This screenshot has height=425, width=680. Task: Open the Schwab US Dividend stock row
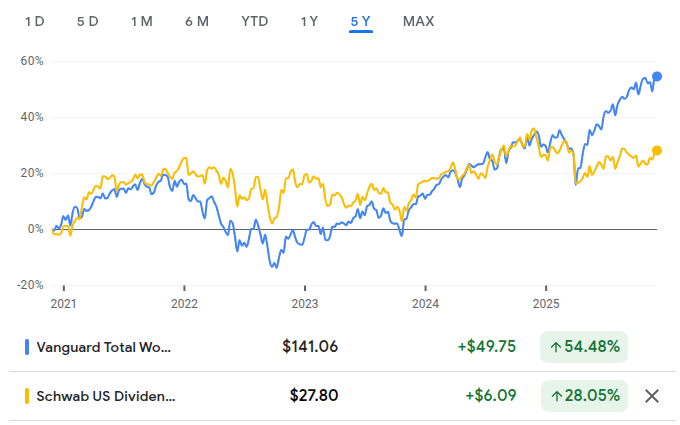pos(343,396)
